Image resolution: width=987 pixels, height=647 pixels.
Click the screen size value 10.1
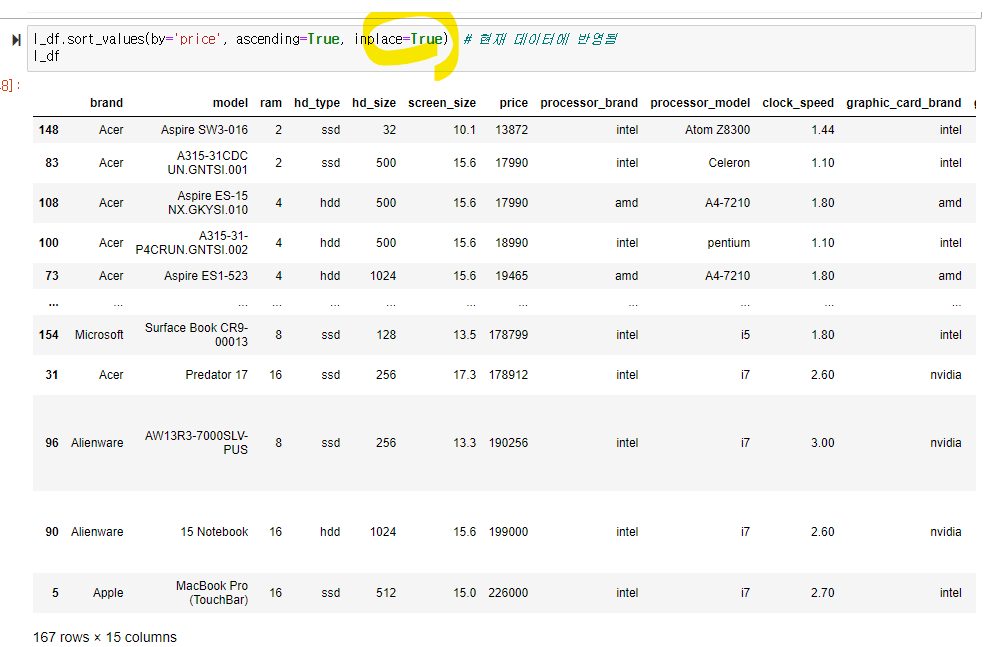[465, 130]
